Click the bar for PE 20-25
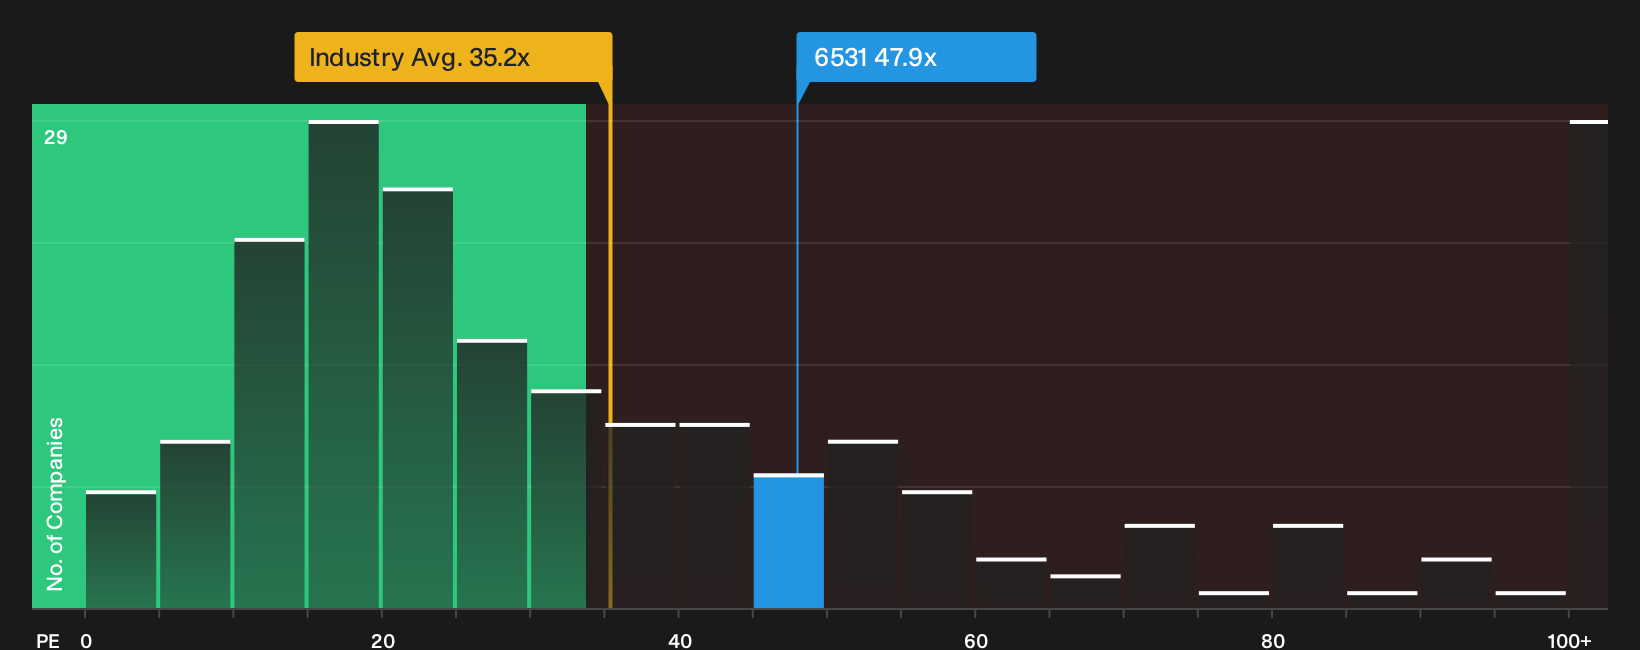 point(418,398)
